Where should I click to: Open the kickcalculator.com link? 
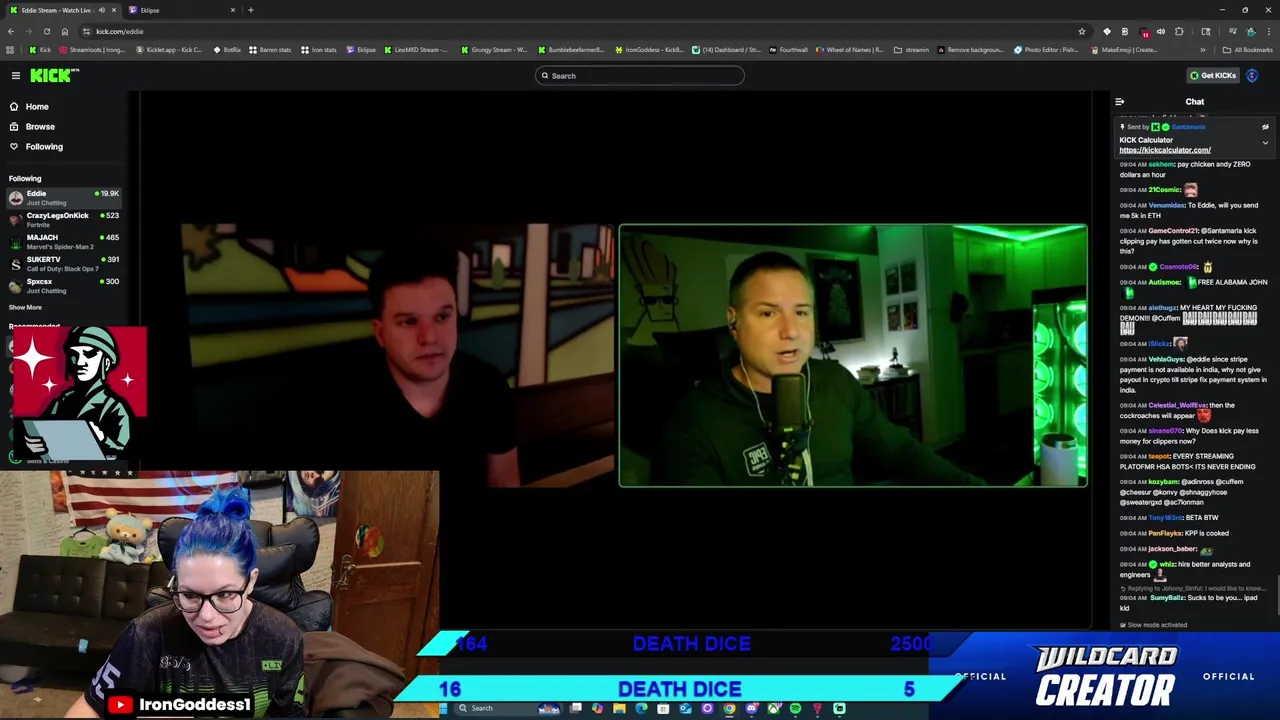pos(1165,150)
